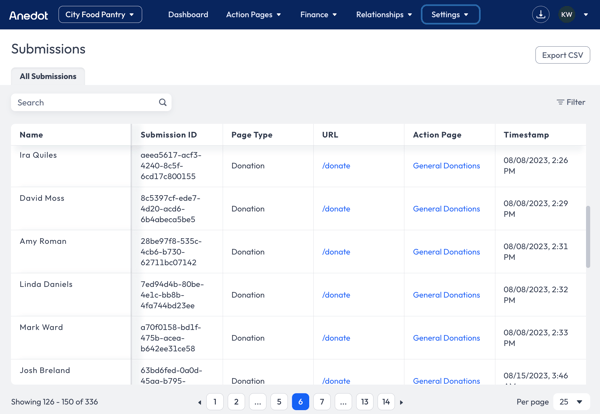
Task: Go to page 13
Action: click(x=365, y=402)
